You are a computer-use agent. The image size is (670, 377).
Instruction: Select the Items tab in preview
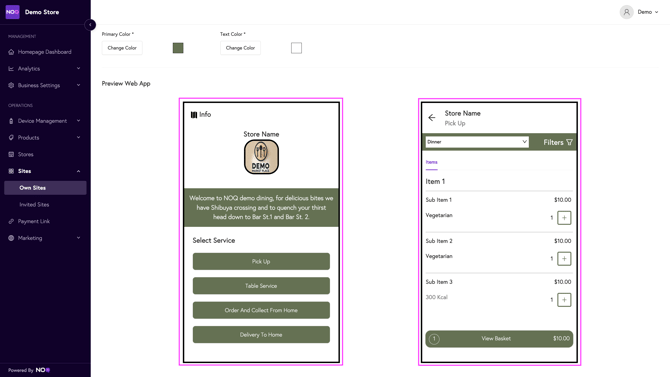tap(432, 162)
